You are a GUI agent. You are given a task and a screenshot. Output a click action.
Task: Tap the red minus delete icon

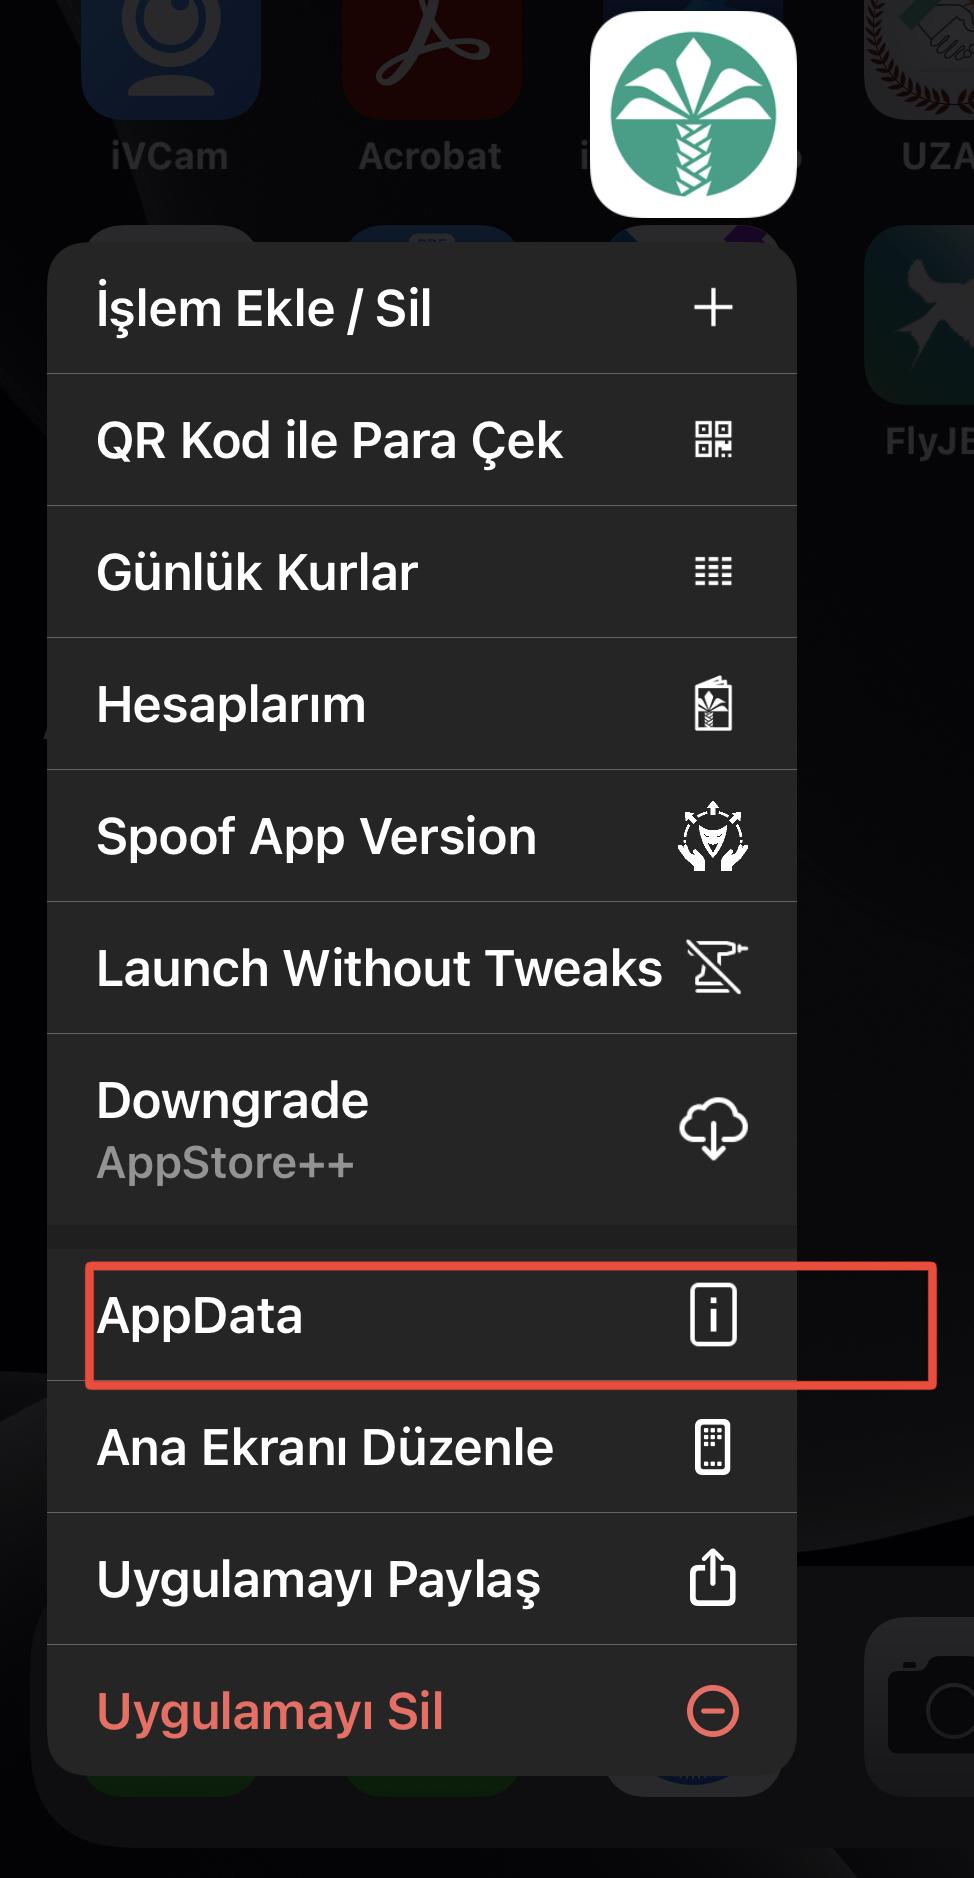pos(713,1710)
